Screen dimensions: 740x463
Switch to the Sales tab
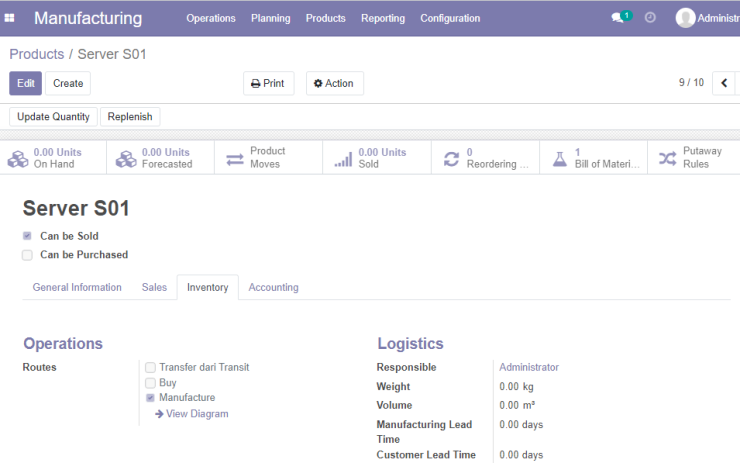(154, 287)
